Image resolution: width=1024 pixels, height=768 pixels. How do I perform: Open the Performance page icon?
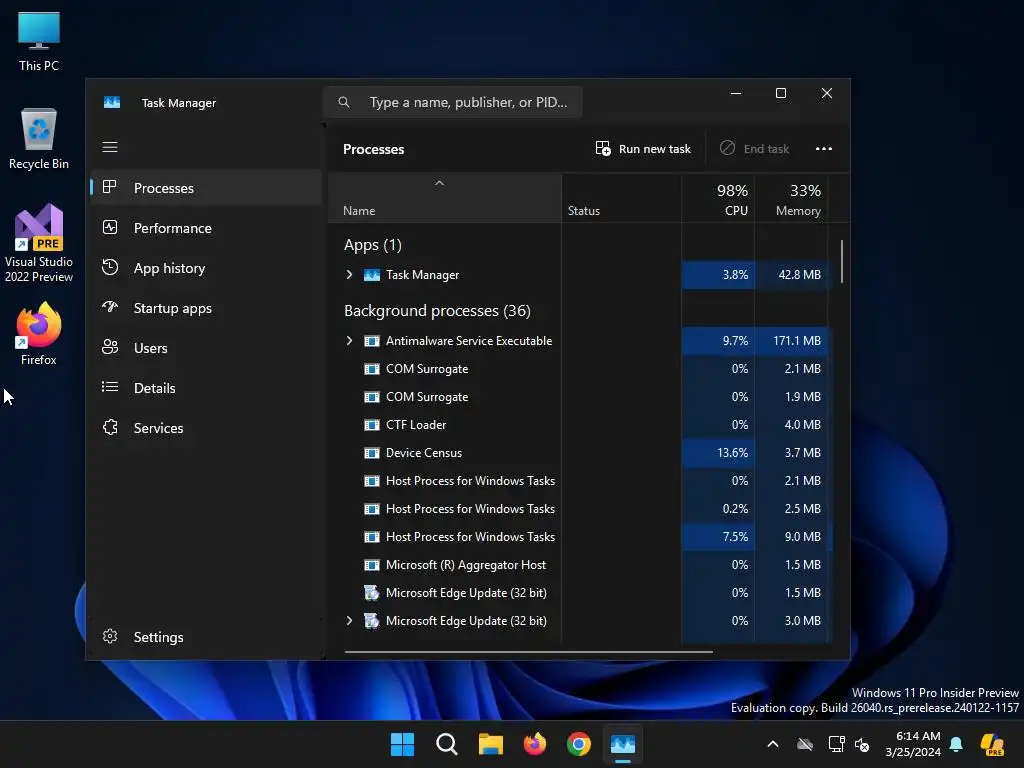pyautogui.click(x=110, y=227)
